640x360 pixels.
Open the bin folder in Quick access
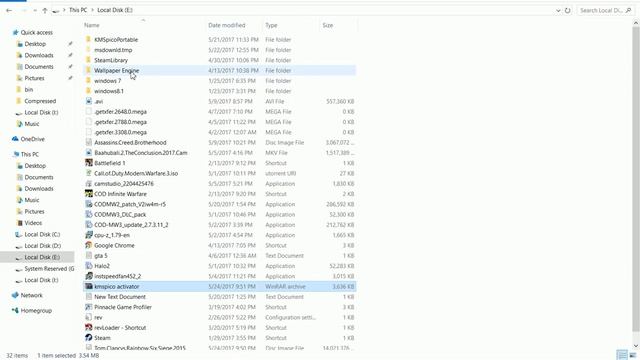point(29,89)
